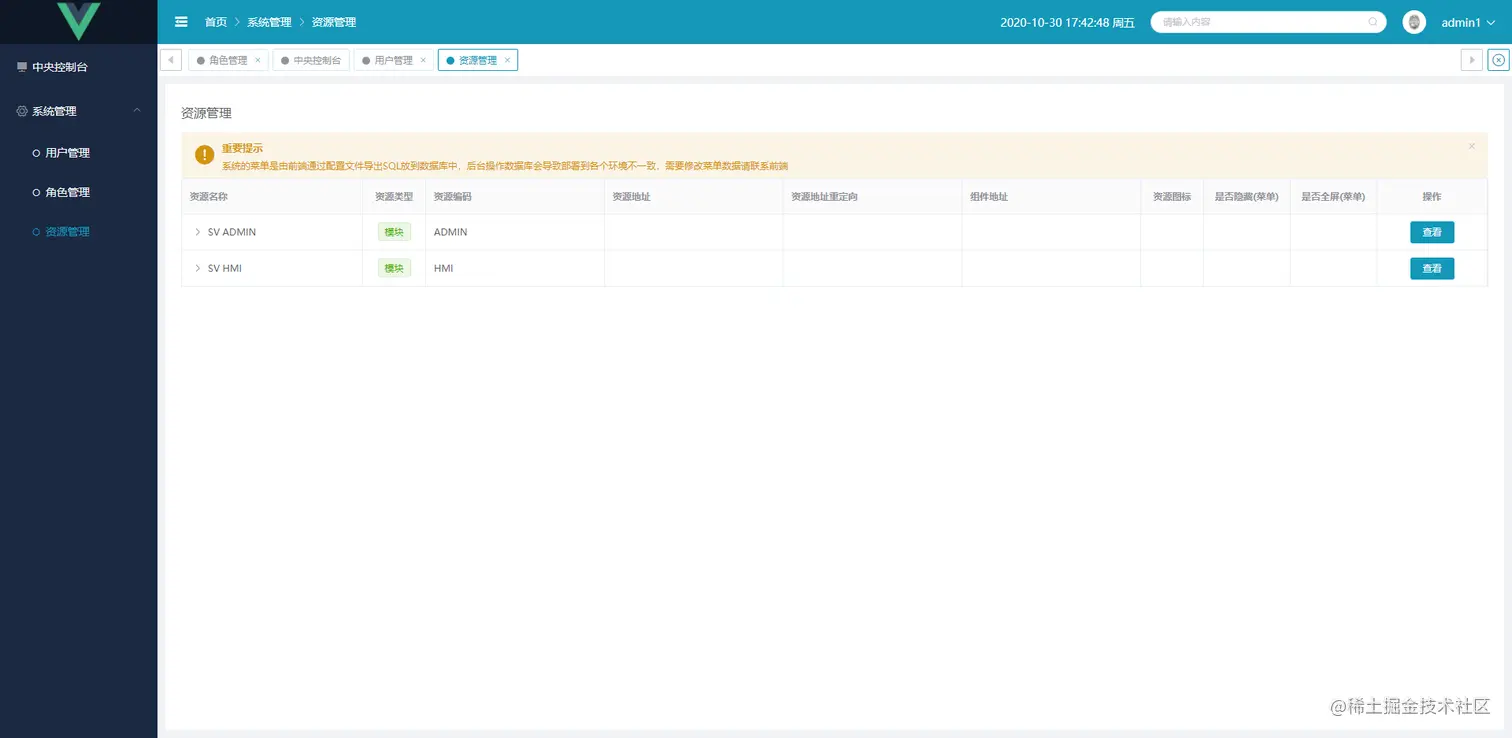
Task: Focus the 请输入内容 search field
Action: pos(1268,22)
